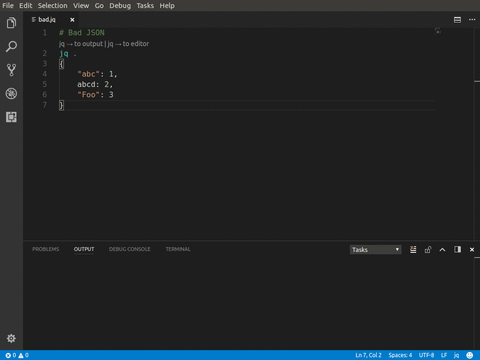Click the 'jq .' command line
480x360 pixels.
(x=68, y=54)
